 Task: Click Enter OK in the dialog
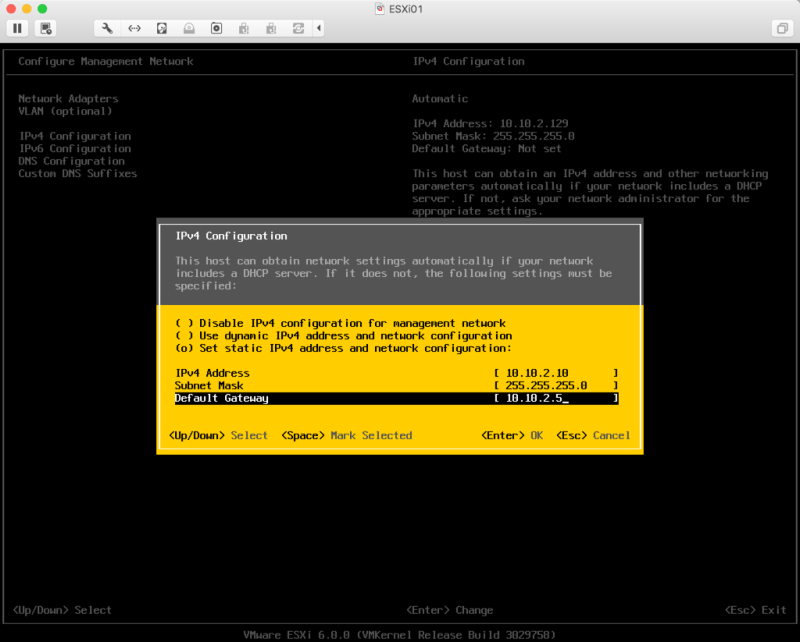click(x=511, y=435)
